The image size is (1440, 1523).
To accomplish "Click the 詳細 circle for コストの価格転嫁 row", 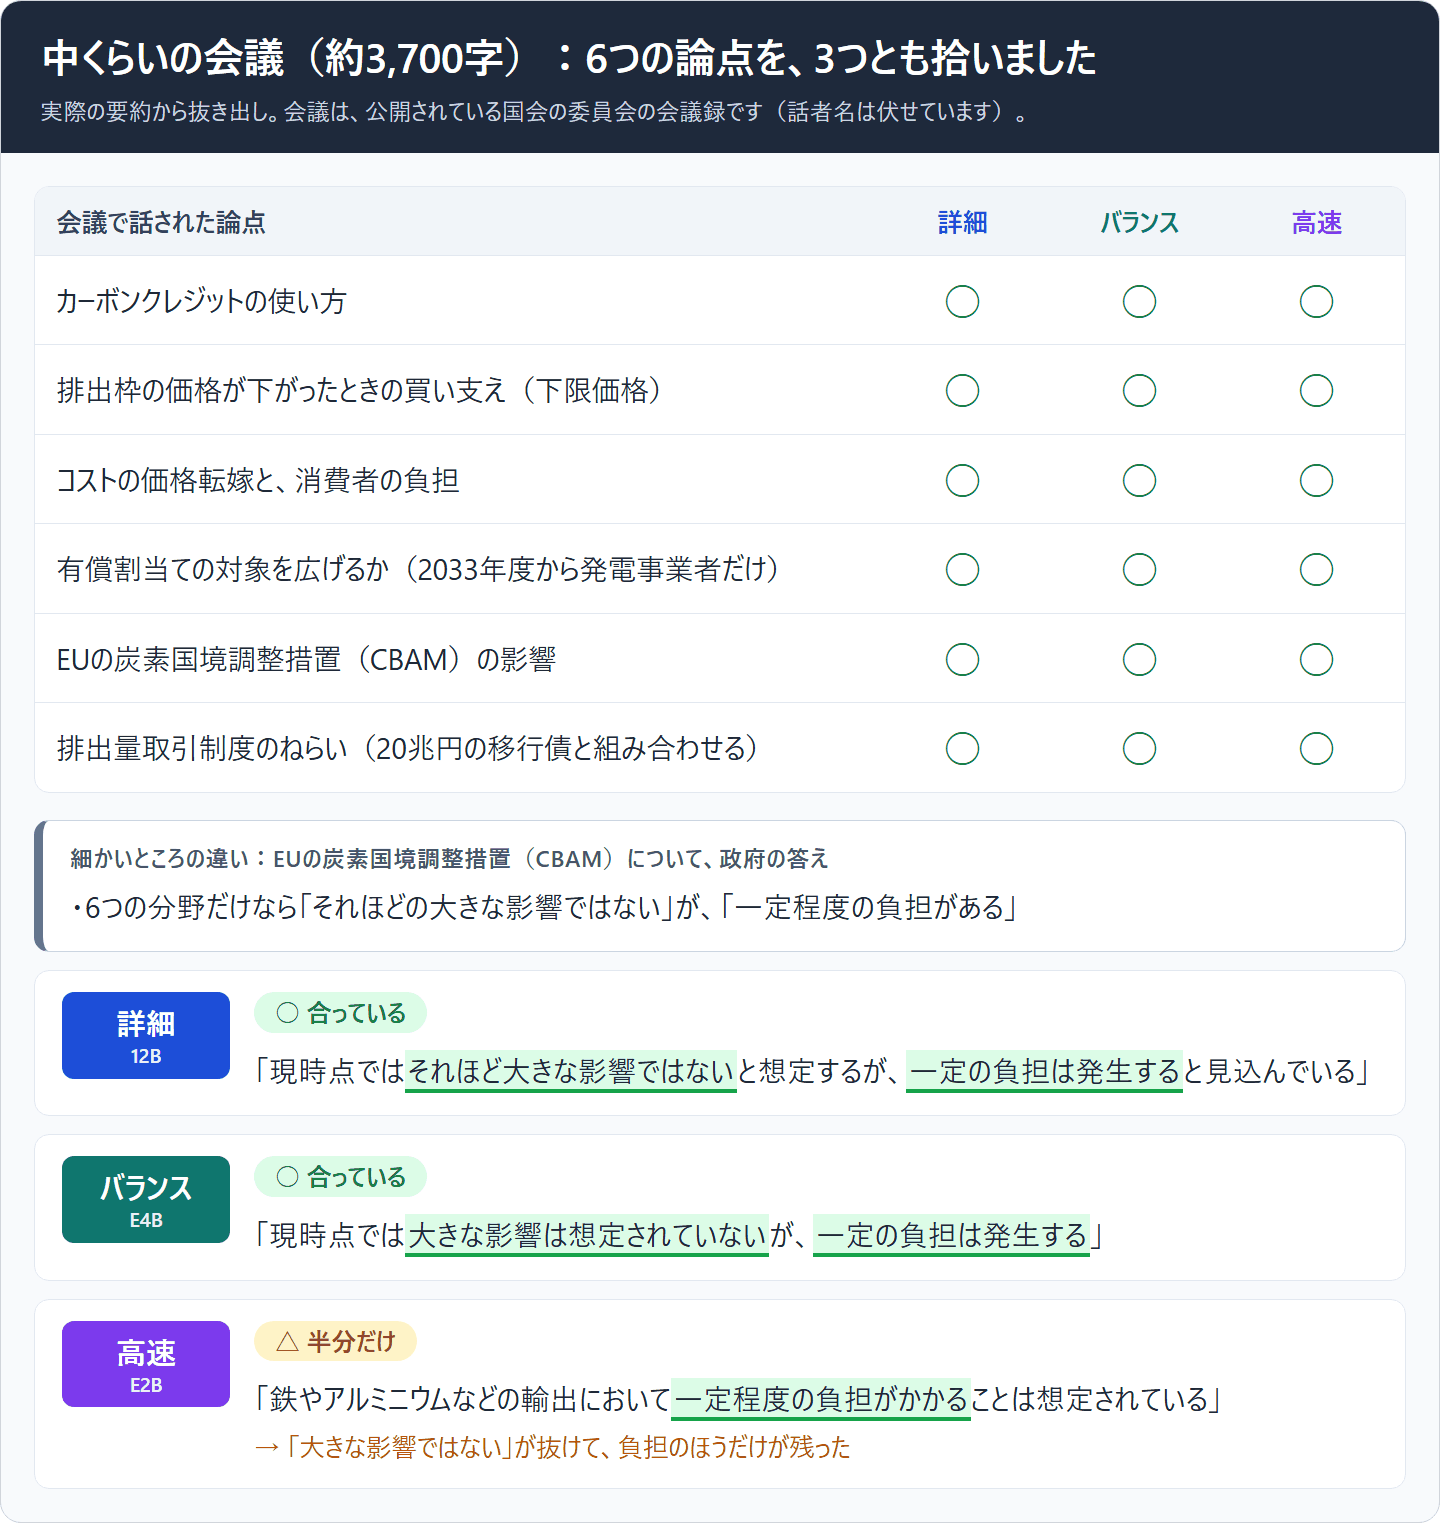I will tap(962, 480).
